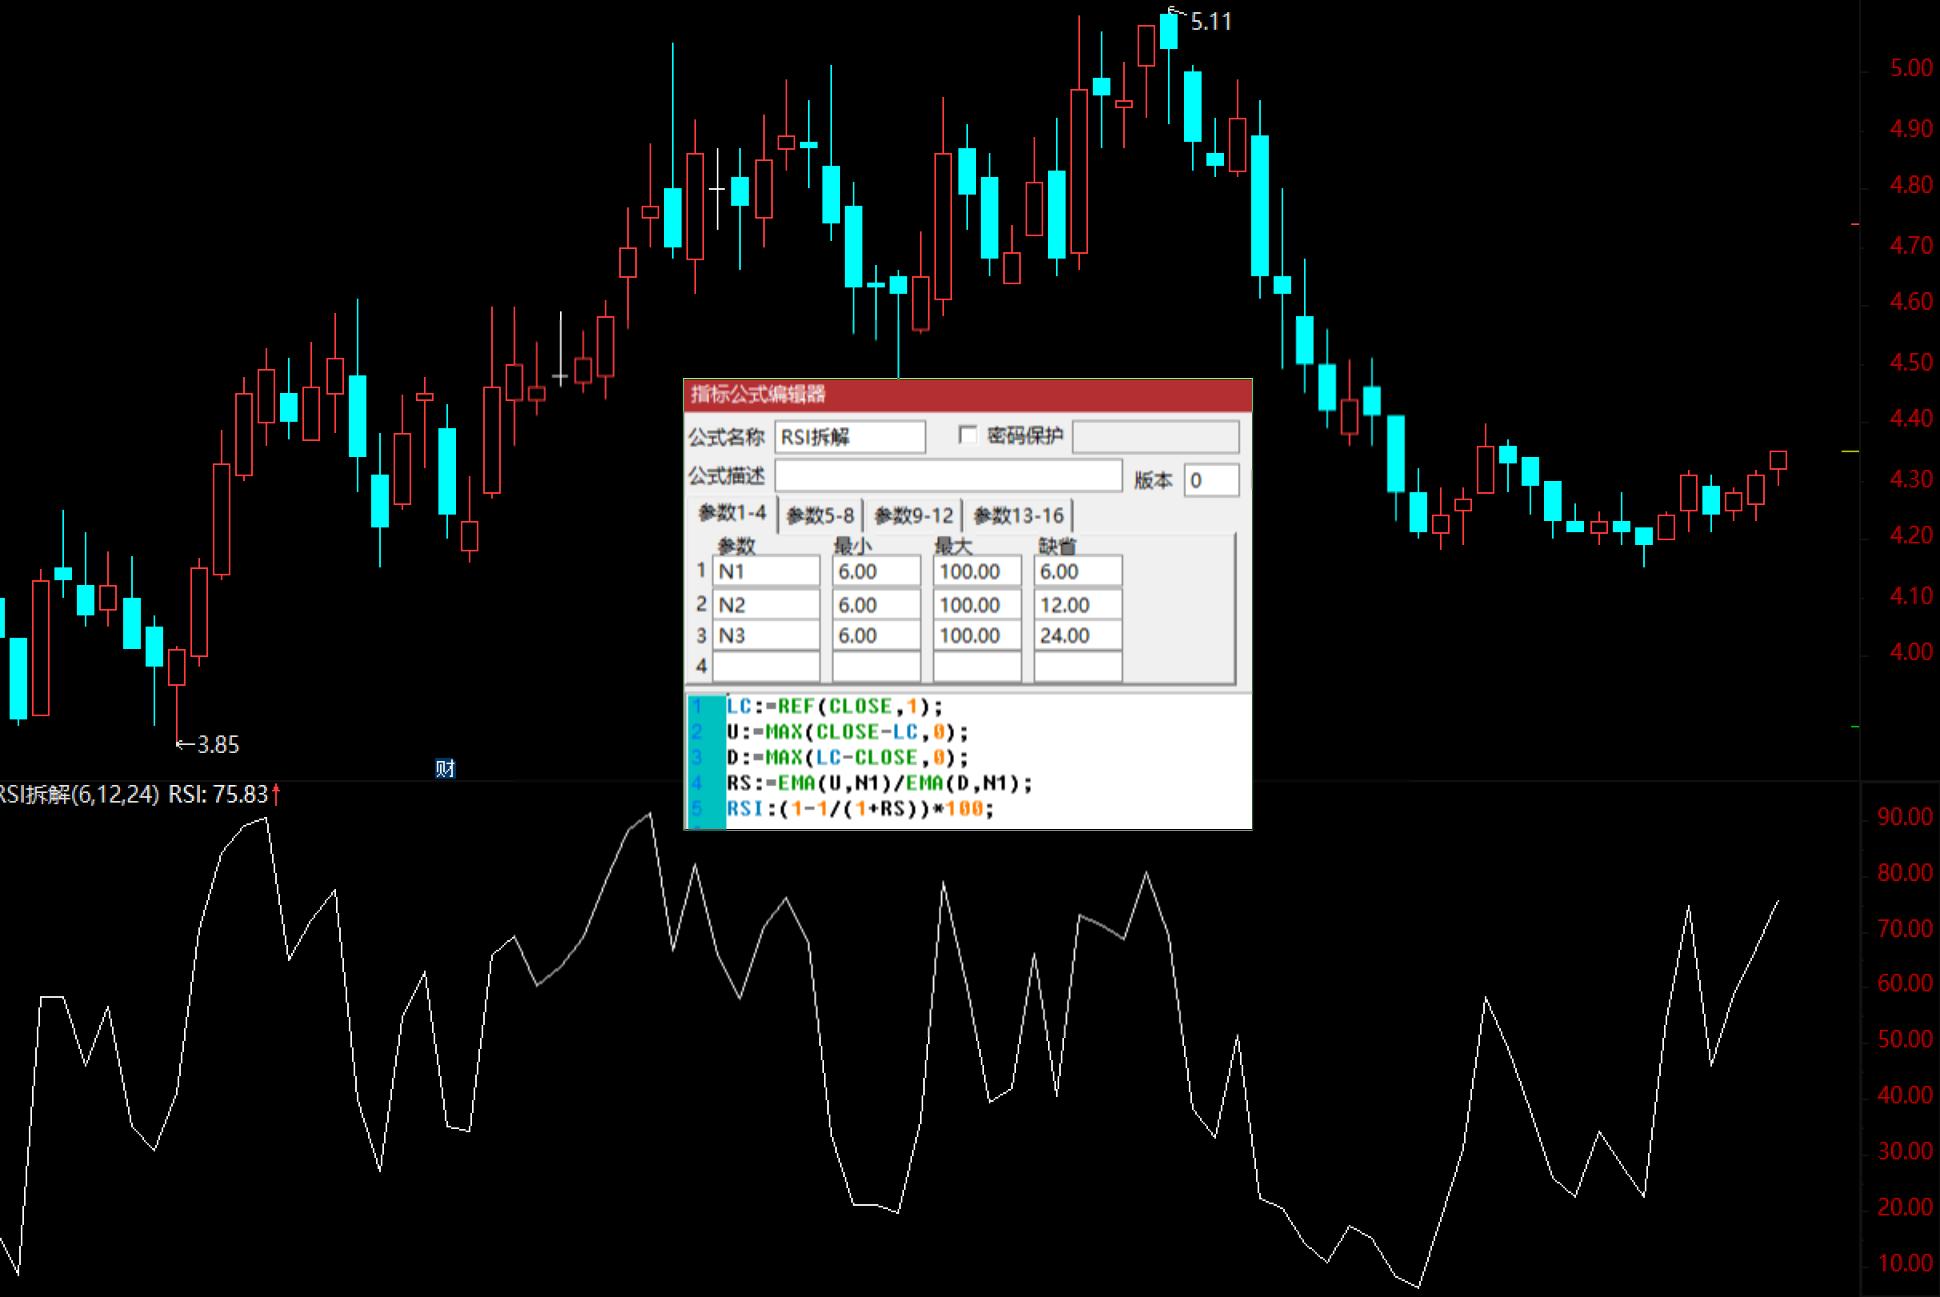Click the N3 parameter name cell
The height and width of the screenshot is (1297, 1940).
click(766, 635)
